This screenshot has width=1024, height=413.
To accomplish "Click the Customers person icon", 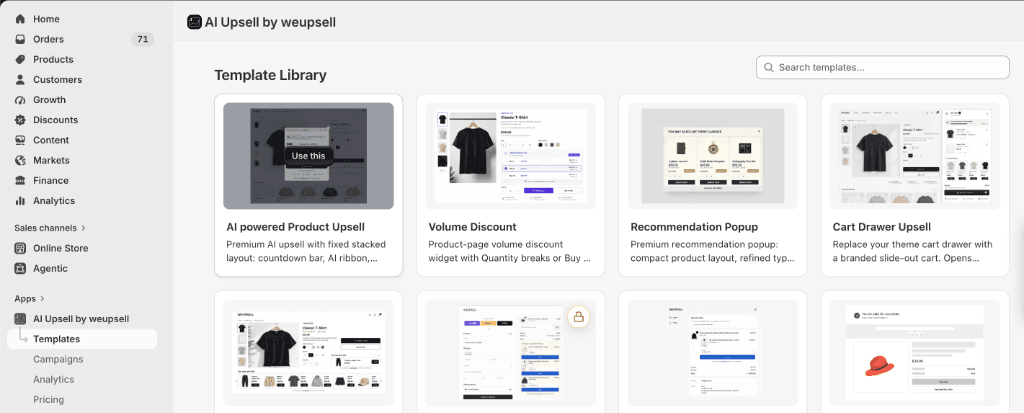I will click(x=20, y=80).
